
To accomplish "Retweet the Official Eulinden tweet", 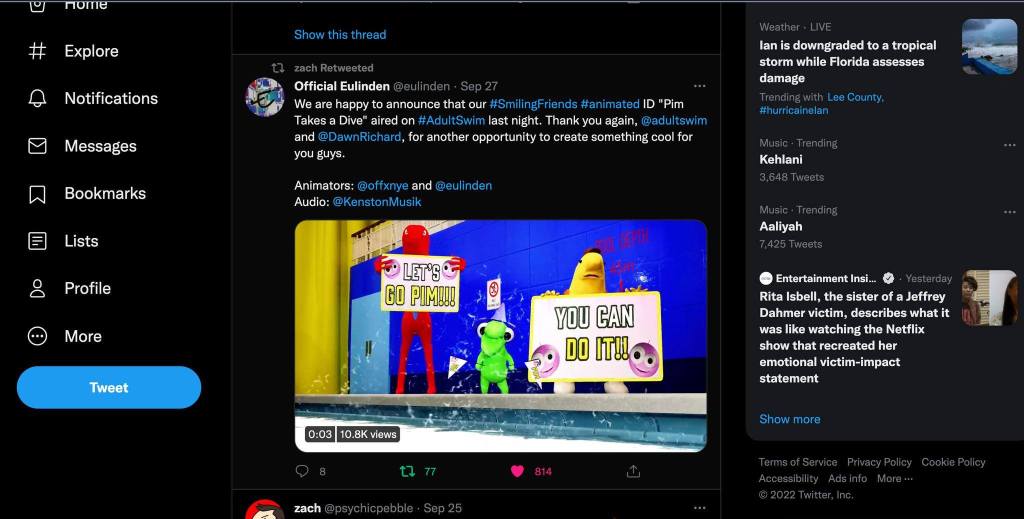I will tap(407, 471).
